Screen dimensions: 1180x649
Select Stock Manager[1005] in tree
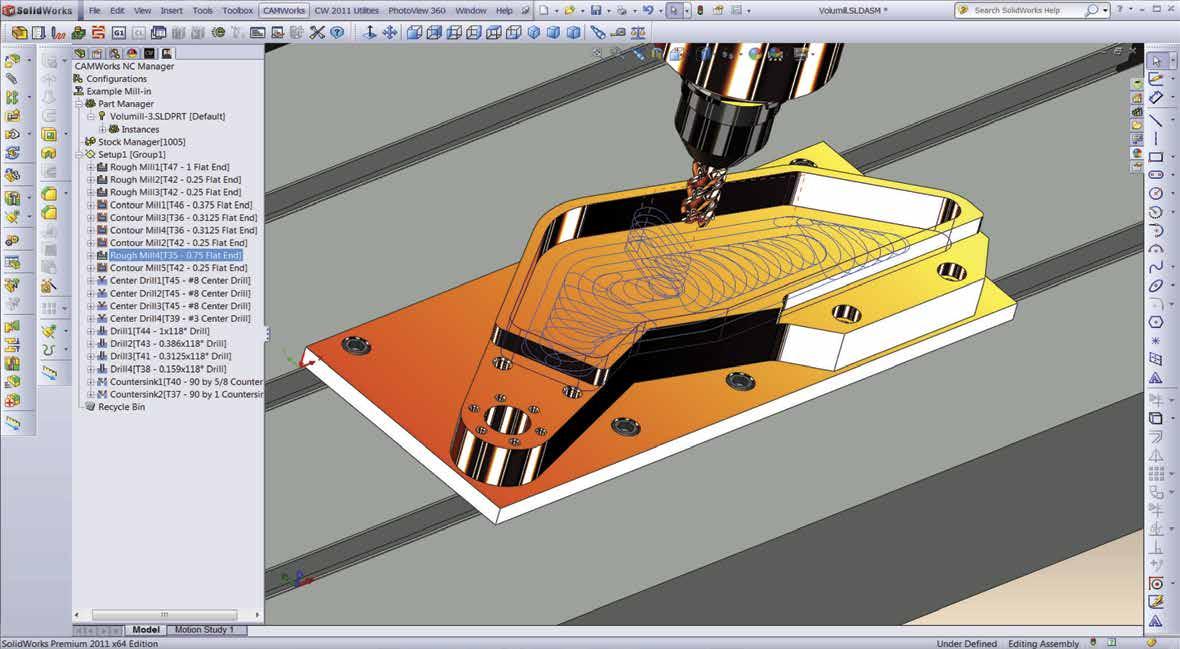coord(141,142)
